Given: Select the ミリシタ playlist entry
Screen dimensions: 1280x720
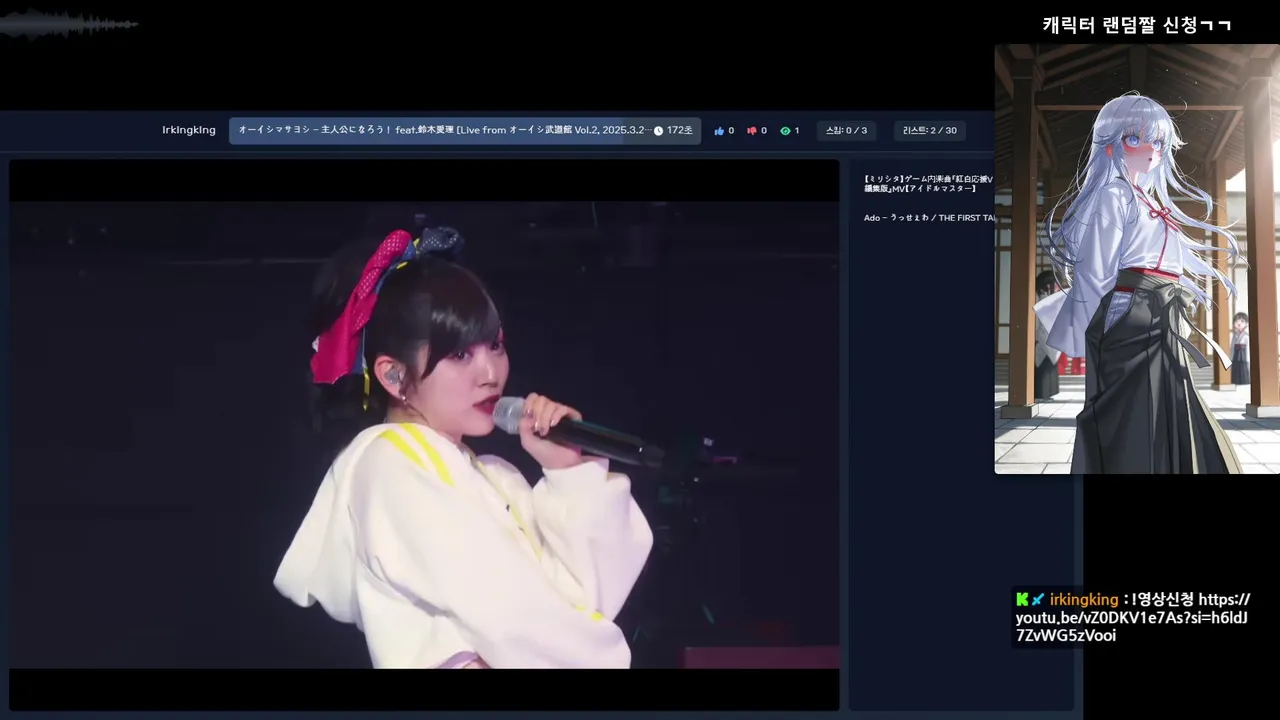Looking at the screenshot, I should 928,184.
